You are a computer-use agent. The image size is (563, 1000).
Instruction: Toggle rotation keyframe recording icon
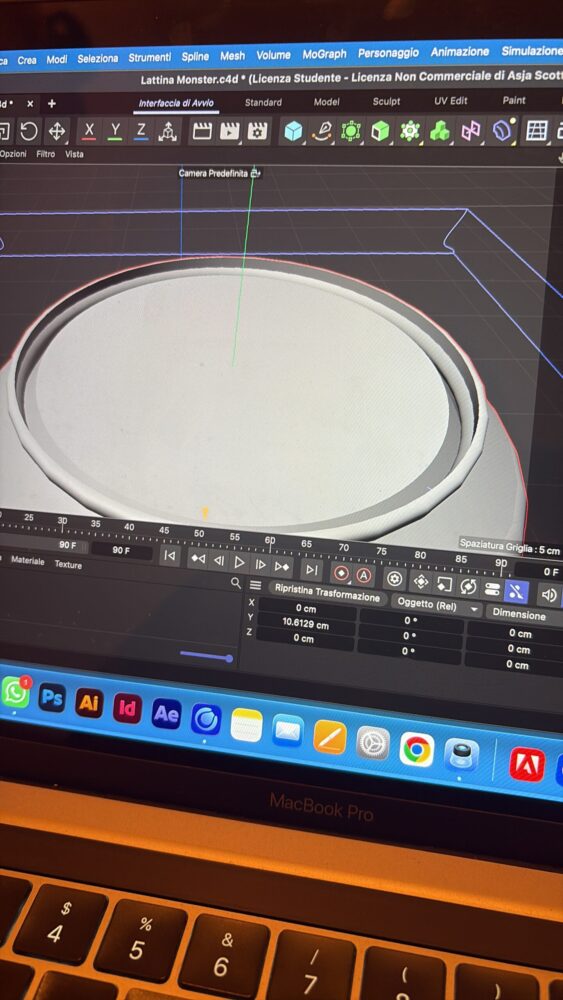coord(468,587)
